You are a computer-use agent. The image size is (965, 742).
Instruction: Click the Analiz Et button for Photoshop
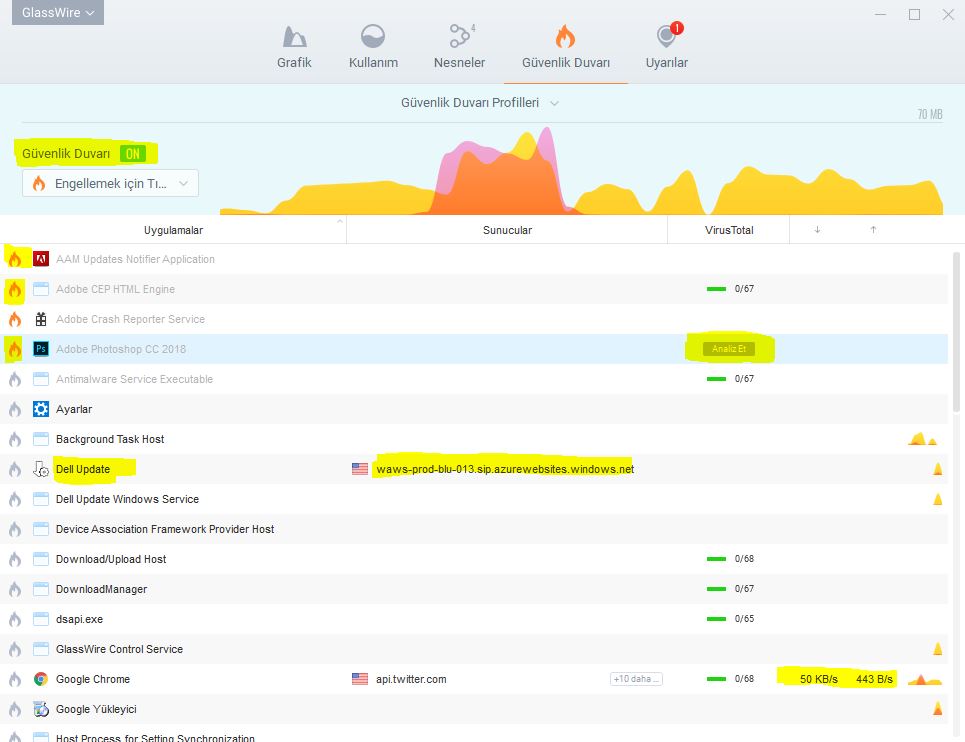[729, 349]
